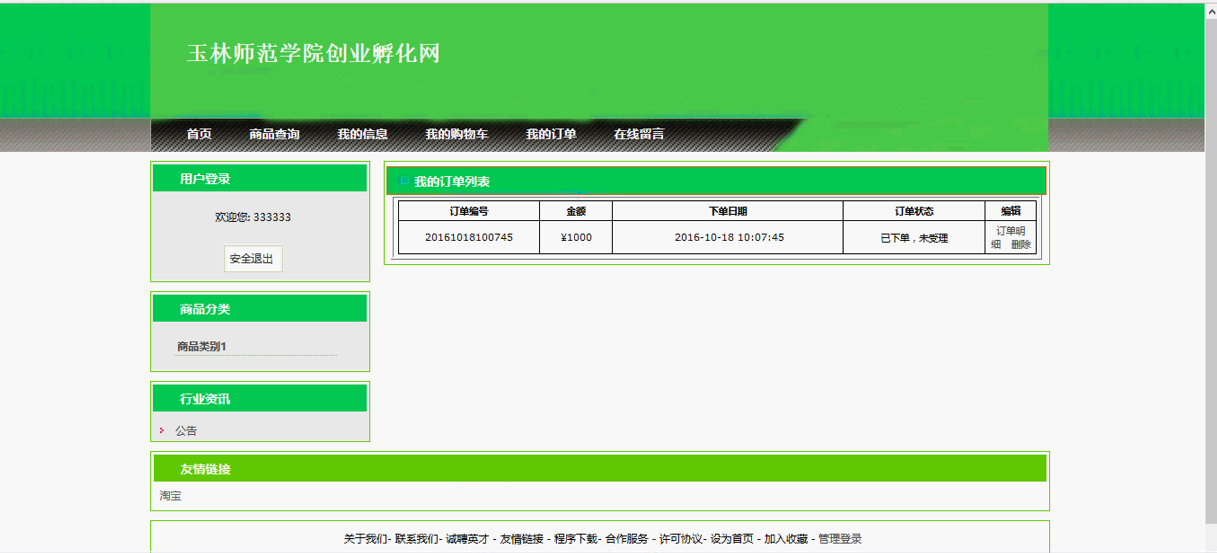The height and width of the screenshot is (553, 1217).
Task: Open 我的购物车 in the navigation bar
Action: 456,134
